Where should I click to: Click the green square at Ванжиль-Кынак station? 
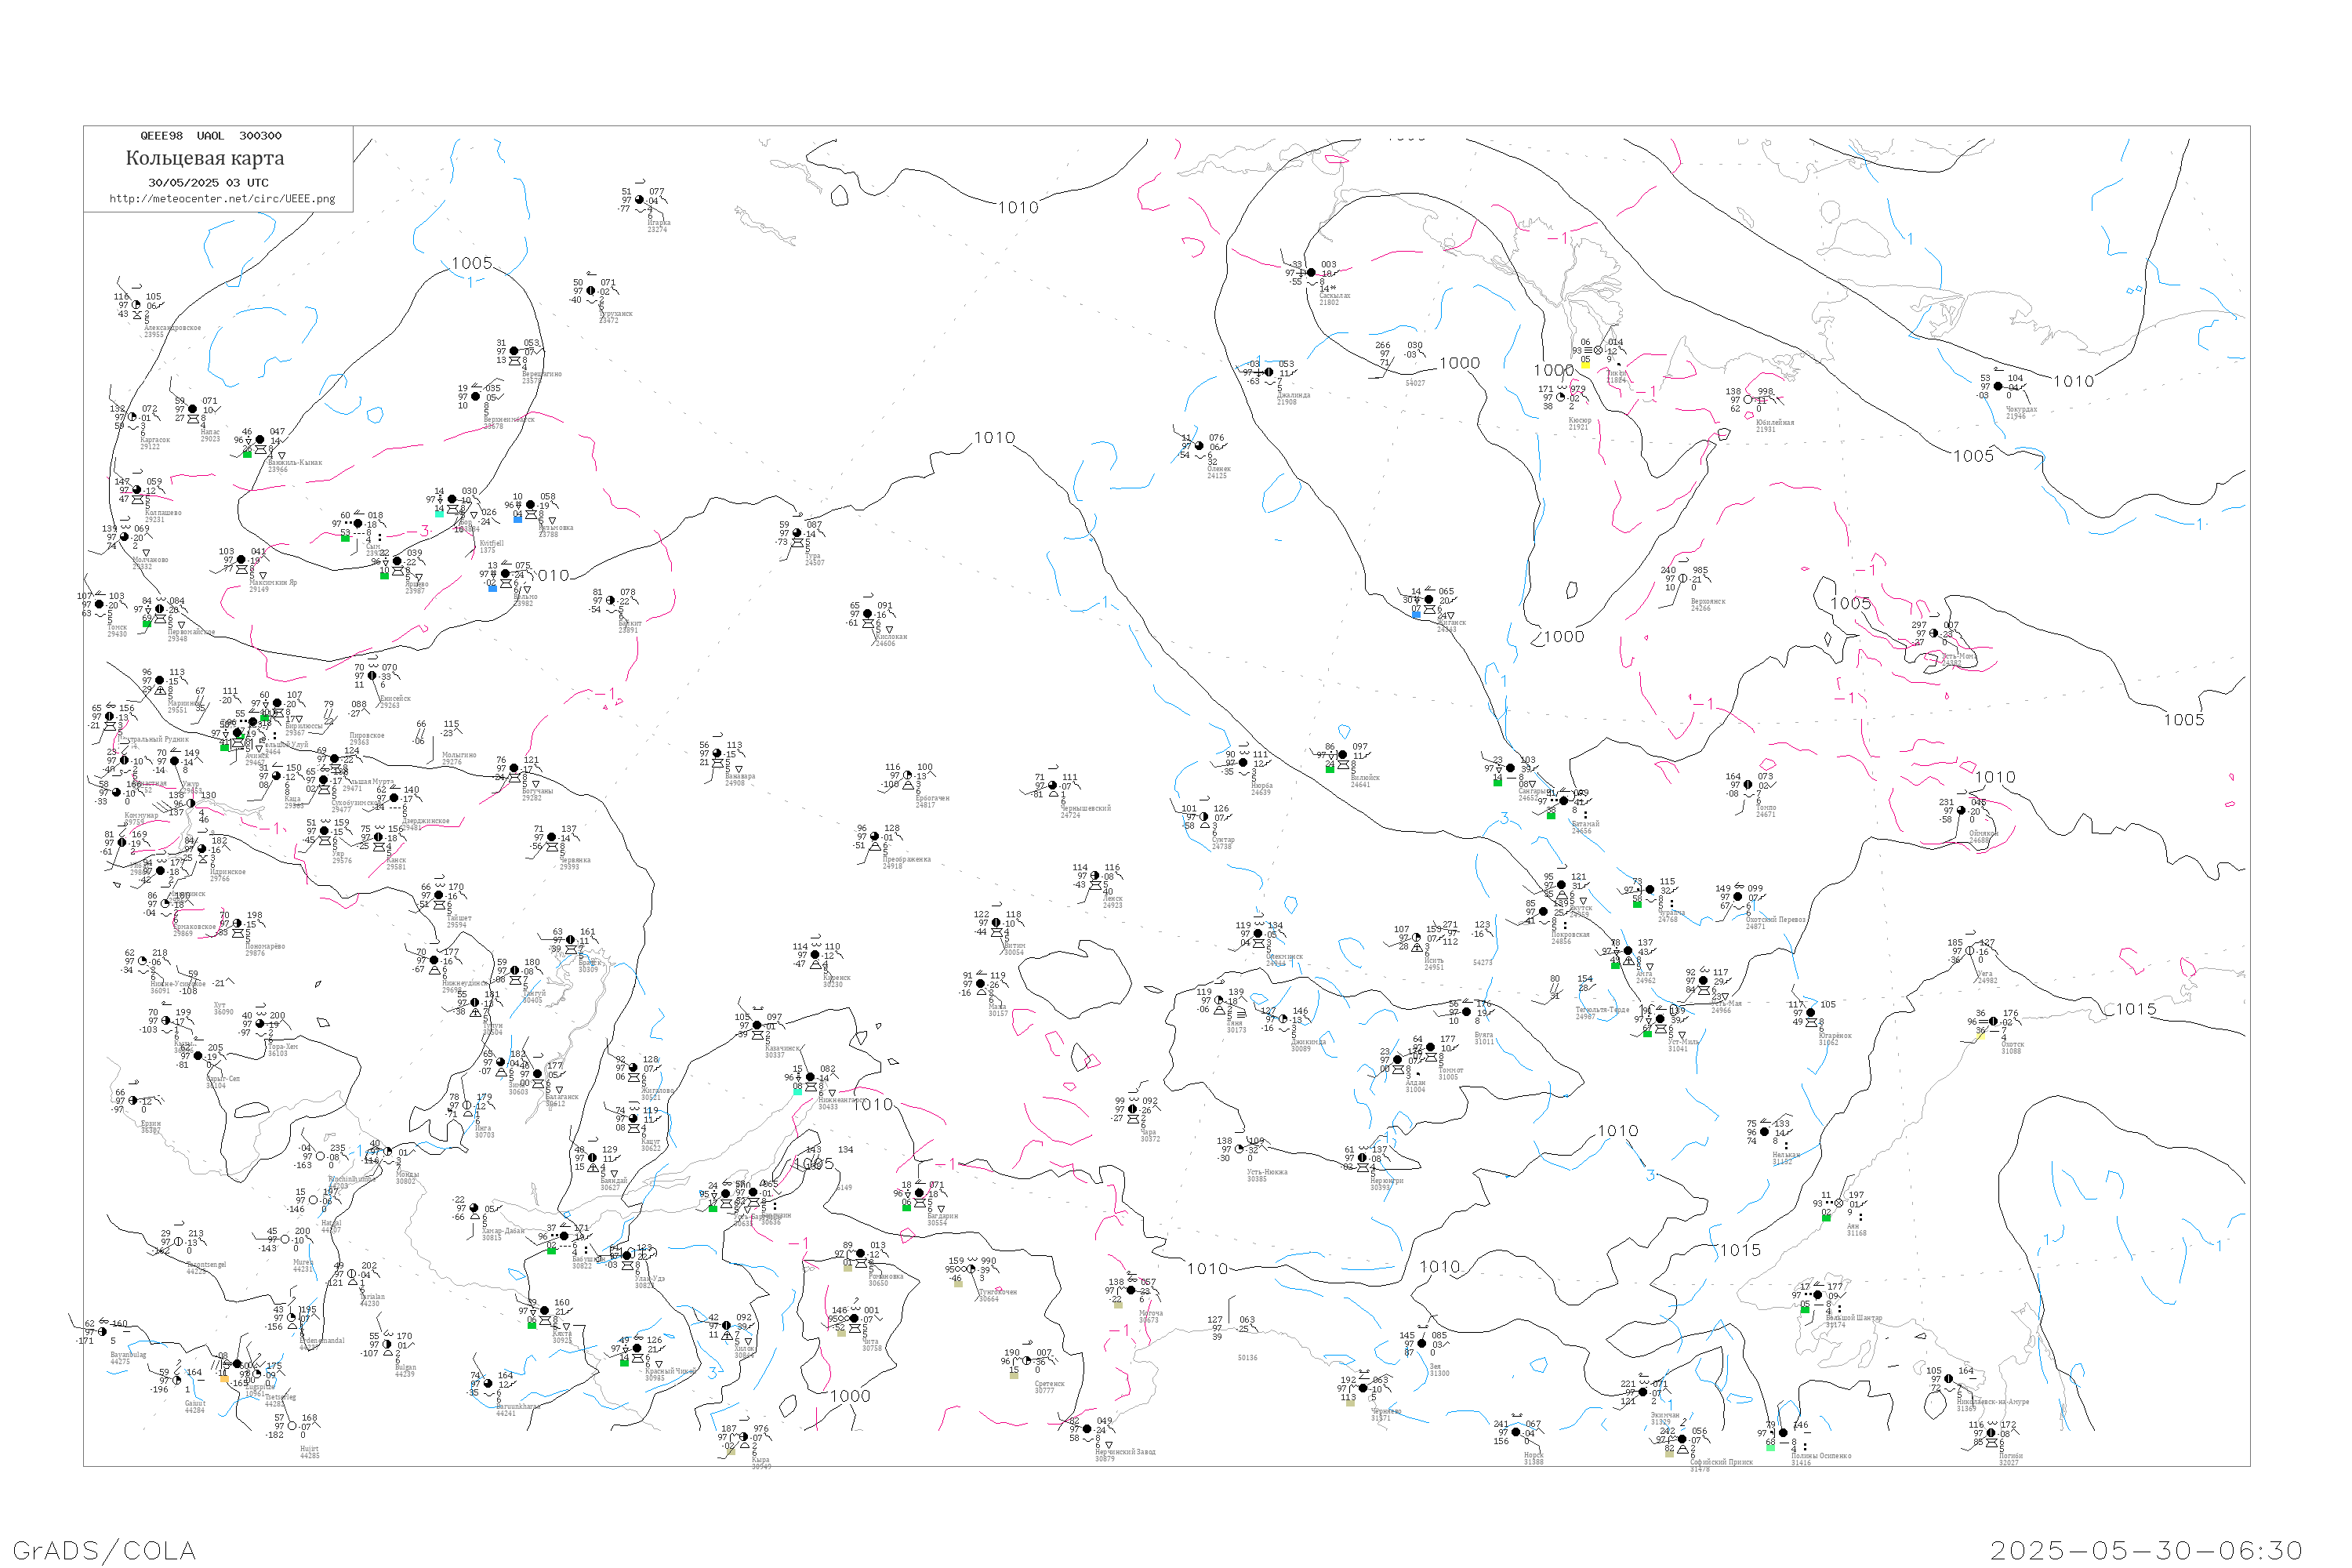click(x=247, y=454)
